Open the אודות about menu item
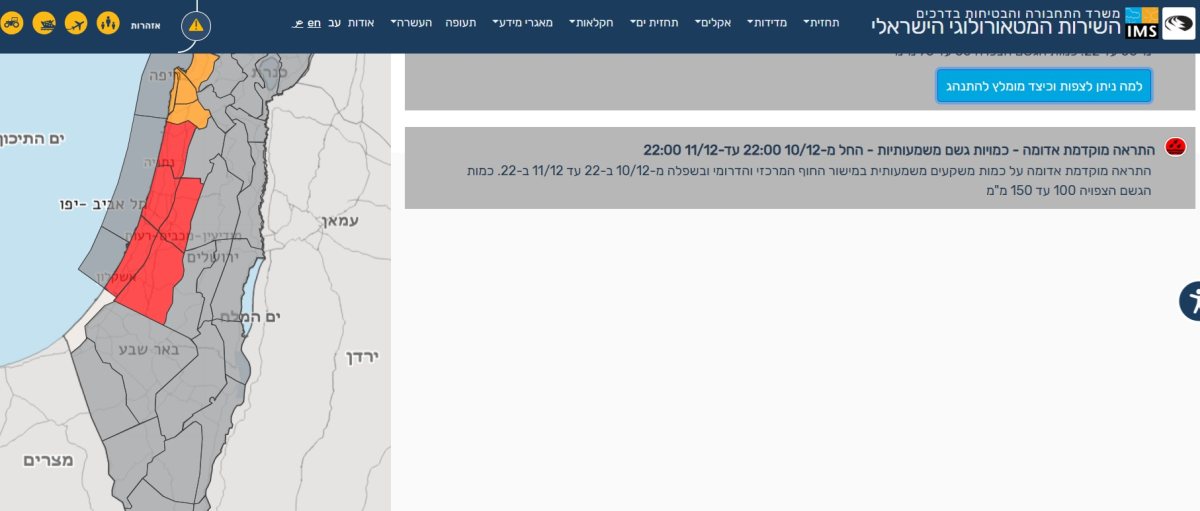 pos(361,22)
